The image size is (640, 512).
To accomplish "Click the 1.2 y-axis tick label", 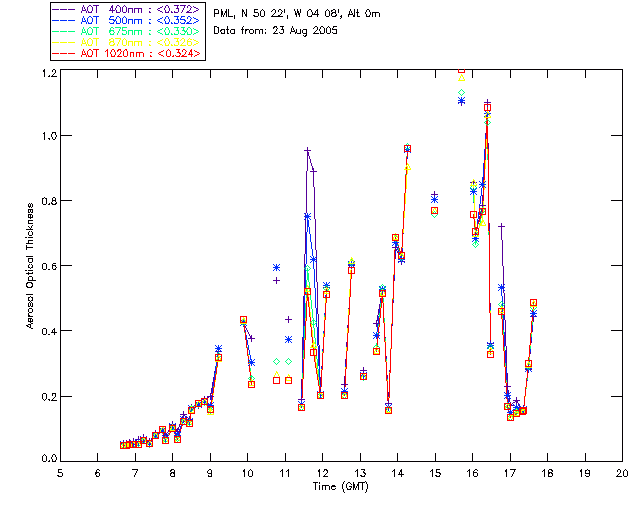I will click(x=49, y=74).
